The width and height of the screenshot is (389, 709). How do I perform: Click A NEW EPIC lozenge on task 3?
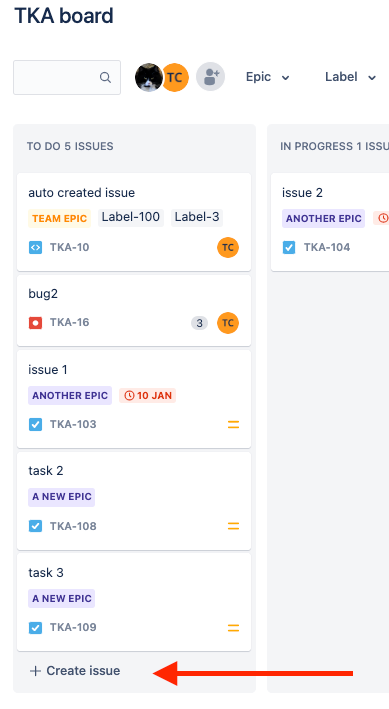coord(62,599)
